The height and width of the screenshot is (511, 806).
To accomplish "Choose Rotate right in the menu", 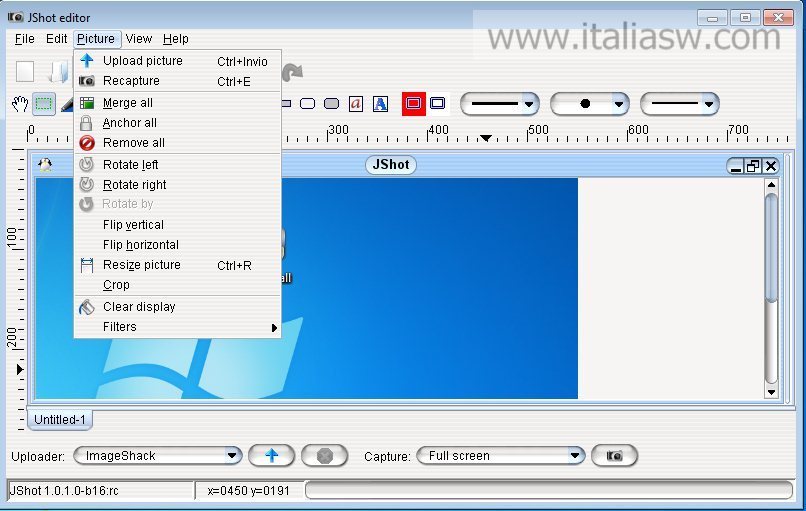I will 178,185.
